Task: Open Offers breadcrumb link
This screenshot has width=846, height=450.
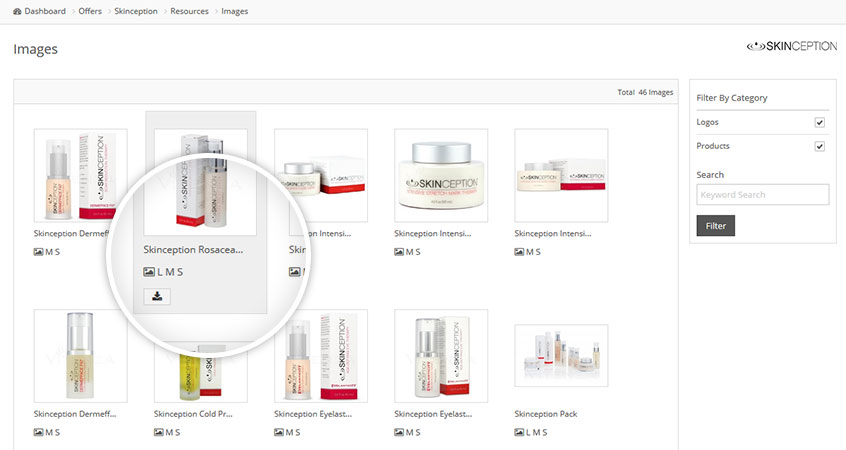Action: tap(90, 11)
